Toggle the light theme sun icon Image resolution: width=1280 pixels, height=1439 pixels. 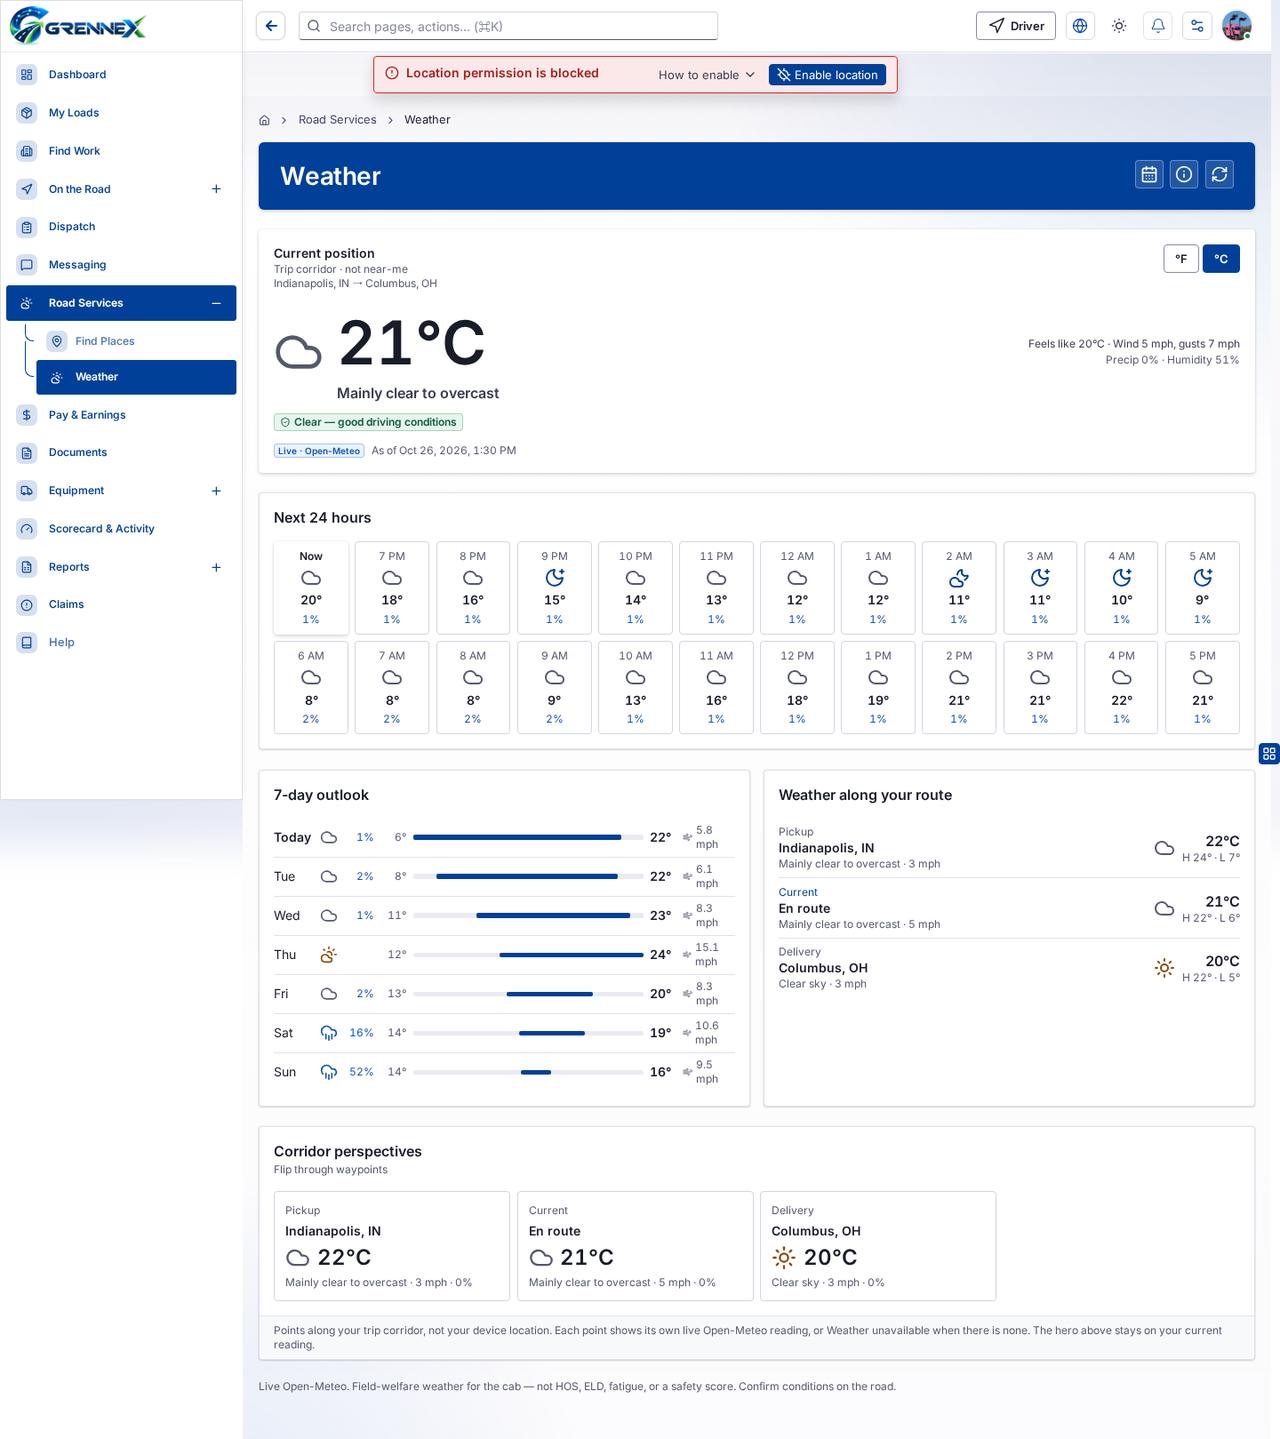click(1119, 26)
